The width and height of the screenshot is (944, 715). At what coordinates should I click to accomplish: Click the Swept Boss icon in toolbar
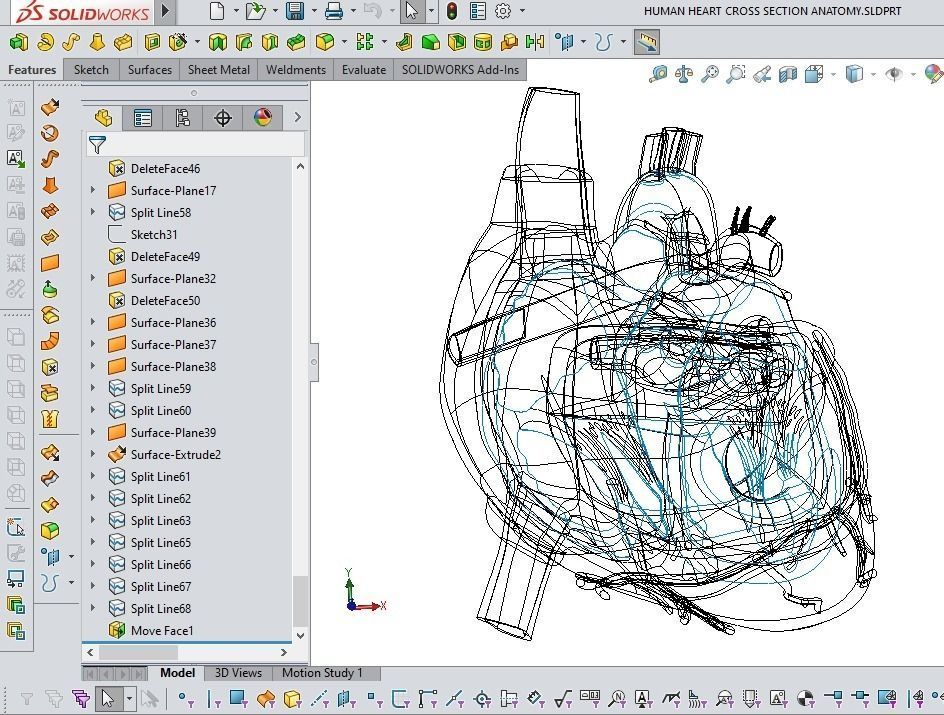[x=71, y=42]
